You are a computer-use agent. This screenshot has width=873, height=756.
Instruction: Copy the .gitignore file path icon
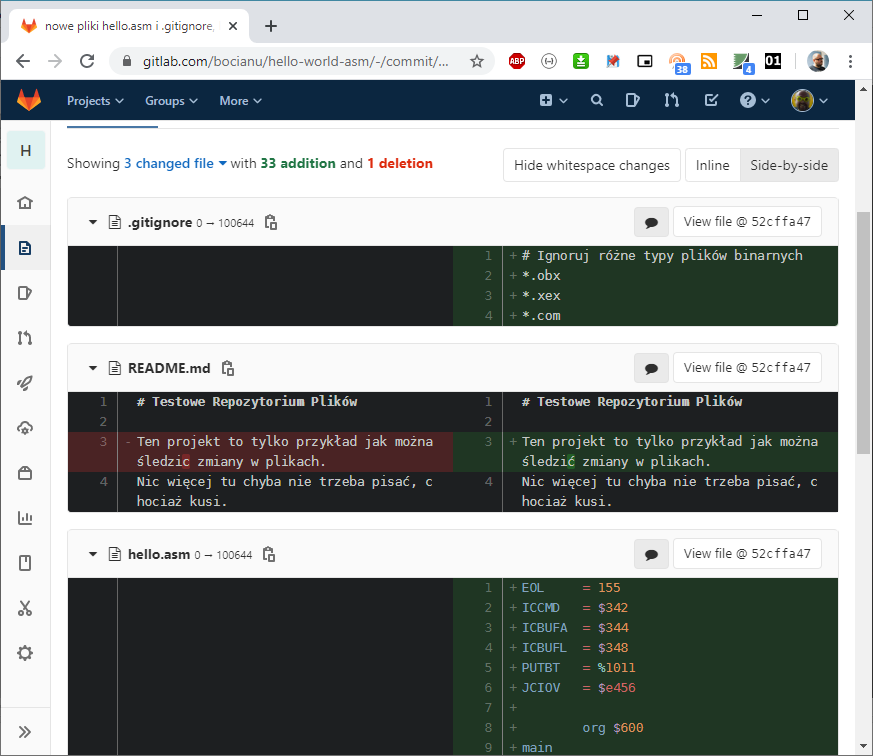270,222
